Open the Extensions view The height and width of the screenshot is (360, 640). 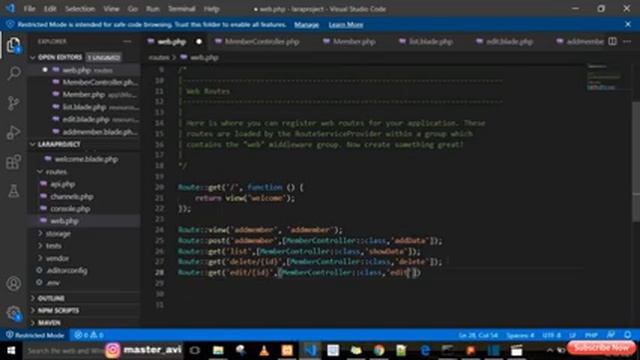(x=13, y=162)
